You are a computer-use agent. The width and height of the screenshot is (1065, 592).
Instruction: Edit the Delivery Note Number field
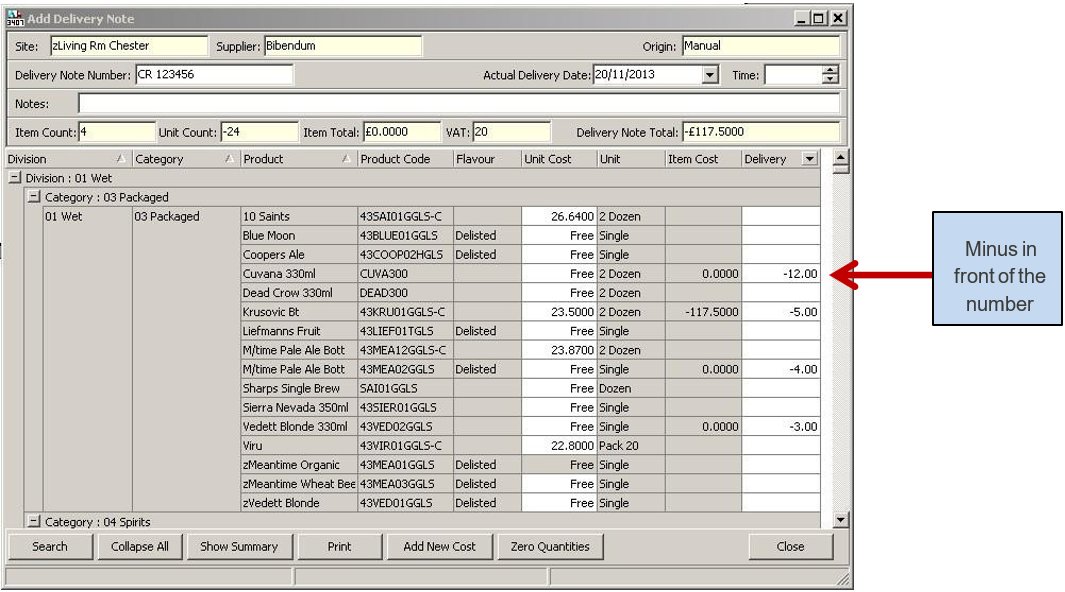point(213,75)
